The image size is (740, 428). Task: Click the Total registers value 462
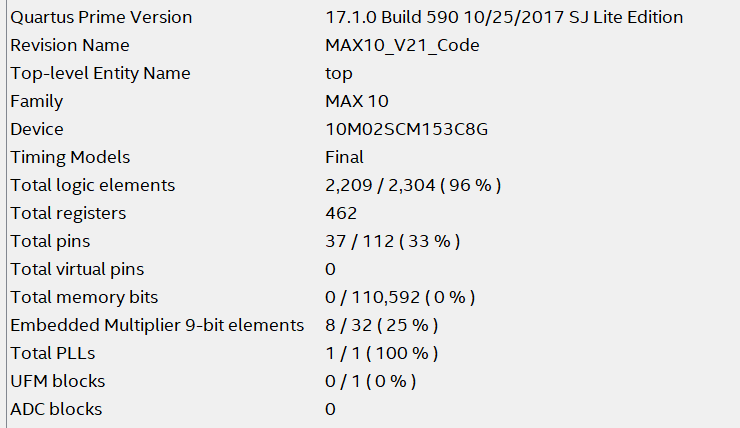tap(341, 213)
